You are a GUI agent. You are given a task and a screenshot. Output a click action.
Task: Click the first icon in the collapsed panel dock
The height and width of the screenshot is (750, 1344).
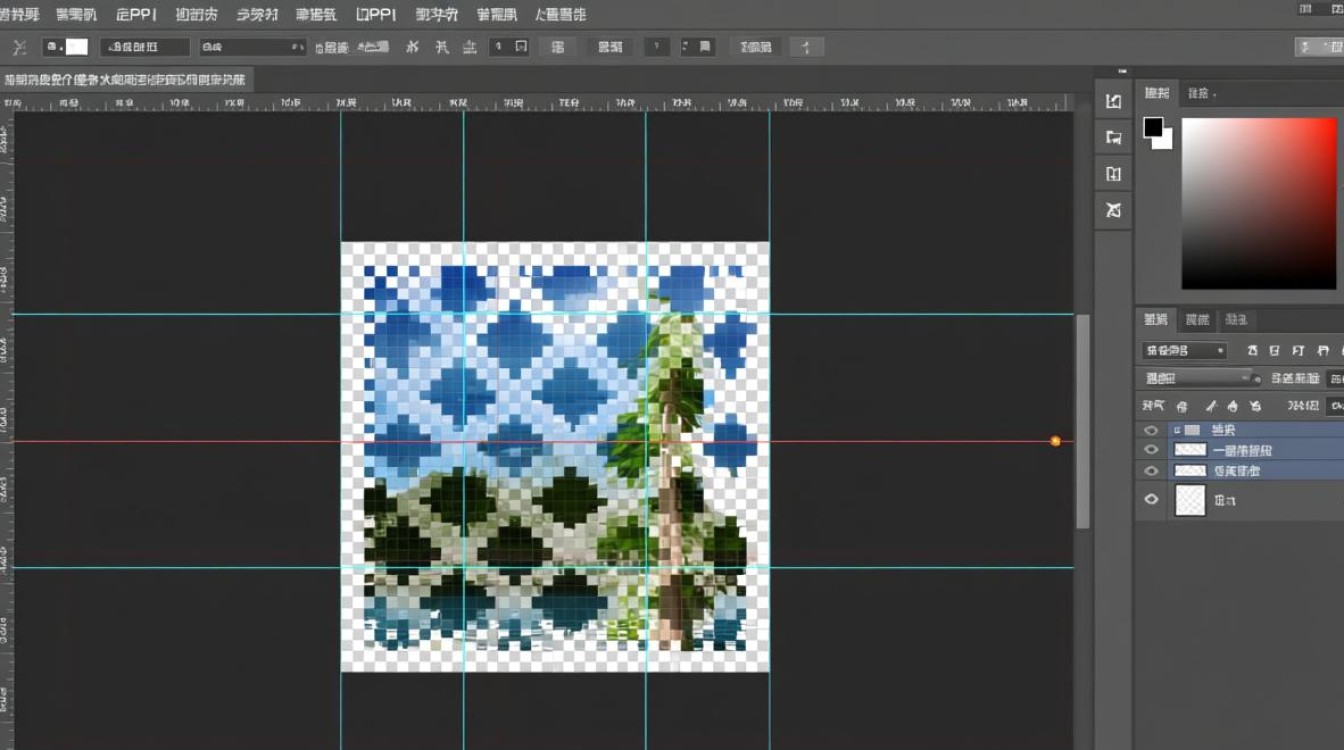(1113, 101)
